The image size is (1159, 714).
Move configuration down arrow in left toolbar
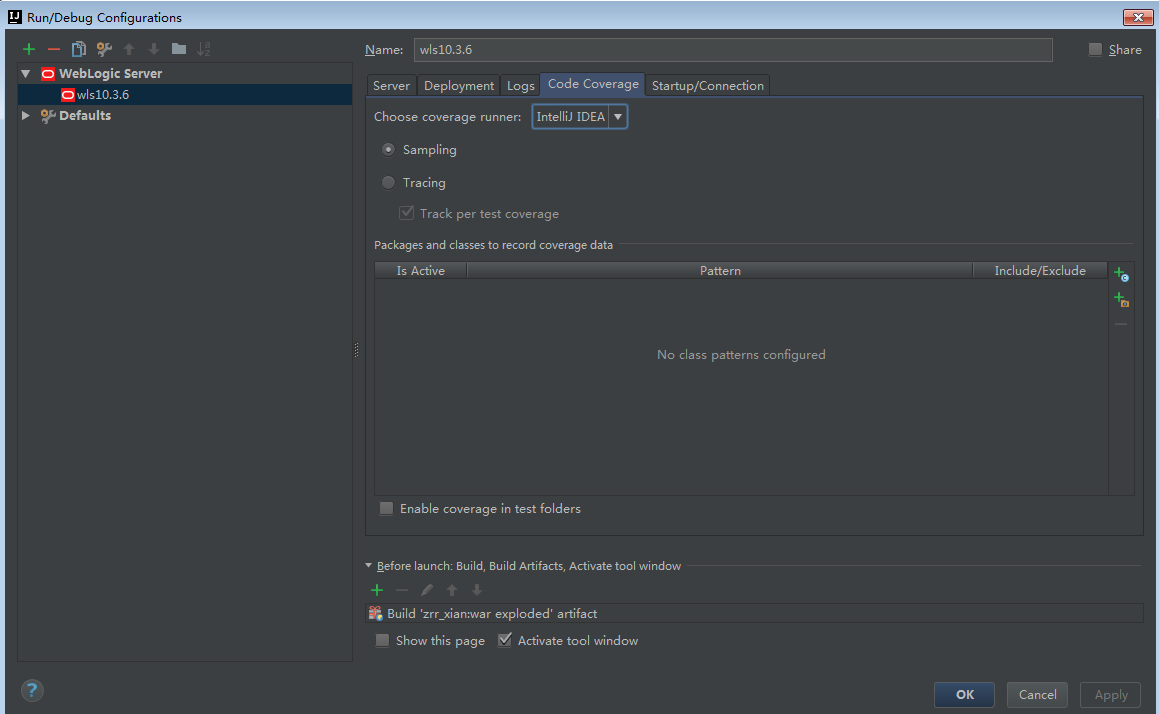tap(154, 50)
